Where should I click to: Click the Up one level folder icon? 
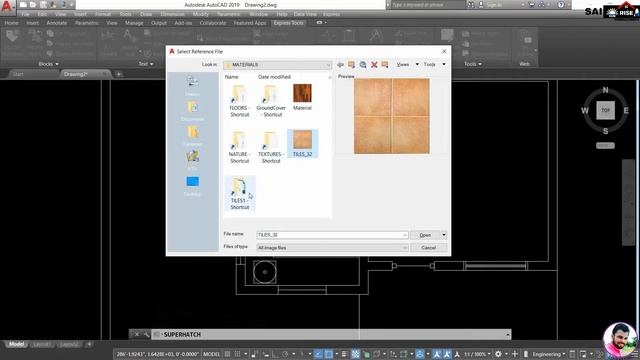coord(351,64)
